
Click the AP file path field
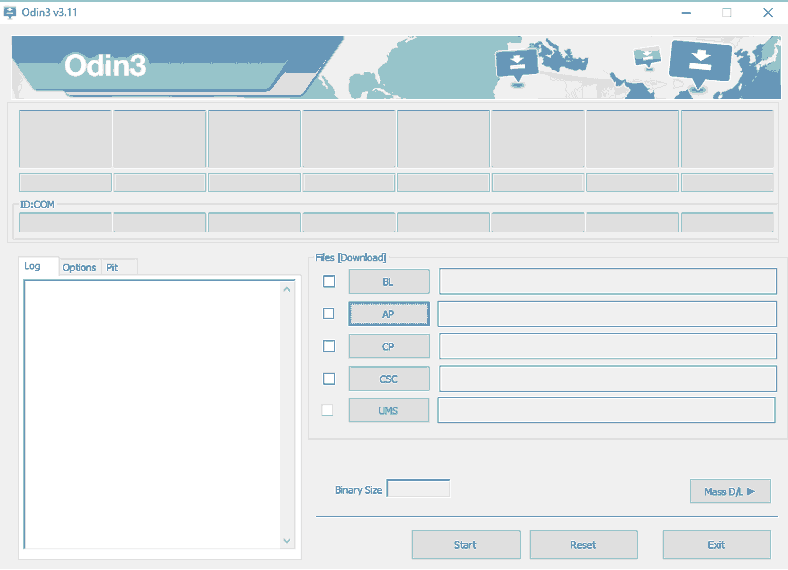(607, 314)
